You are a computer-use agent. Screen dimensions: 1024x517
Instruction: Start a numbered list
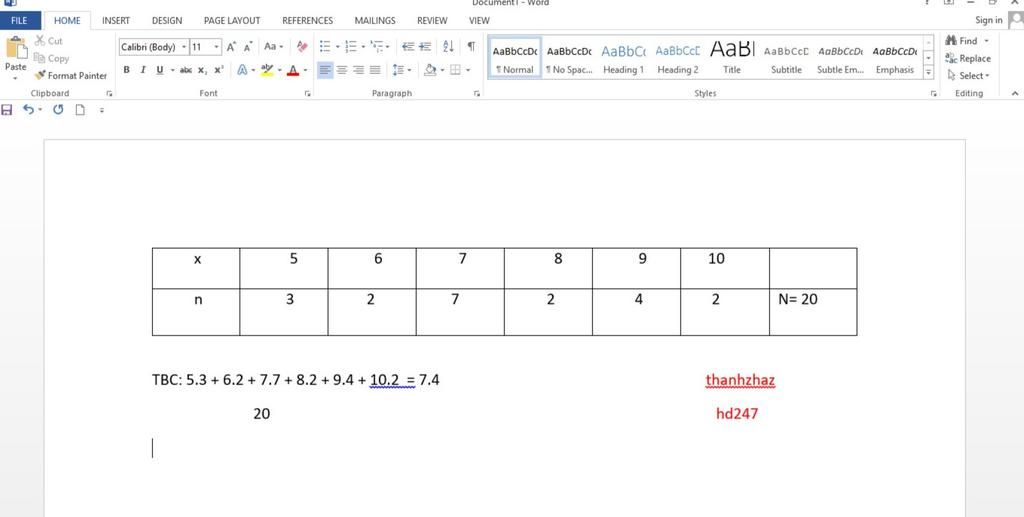coord(351,47)
